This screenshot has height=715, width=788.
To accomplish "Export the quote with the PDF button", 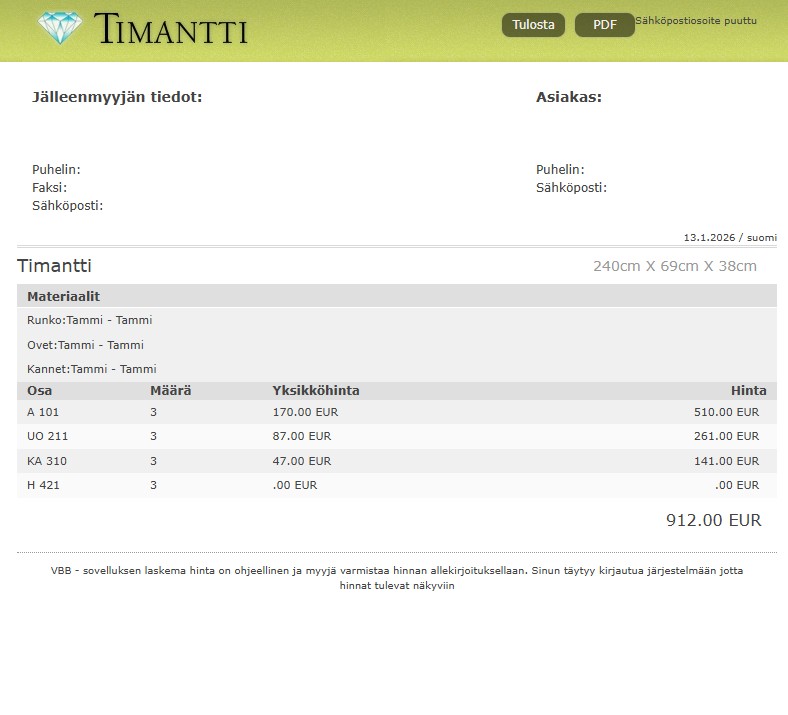I will point(604,26).
